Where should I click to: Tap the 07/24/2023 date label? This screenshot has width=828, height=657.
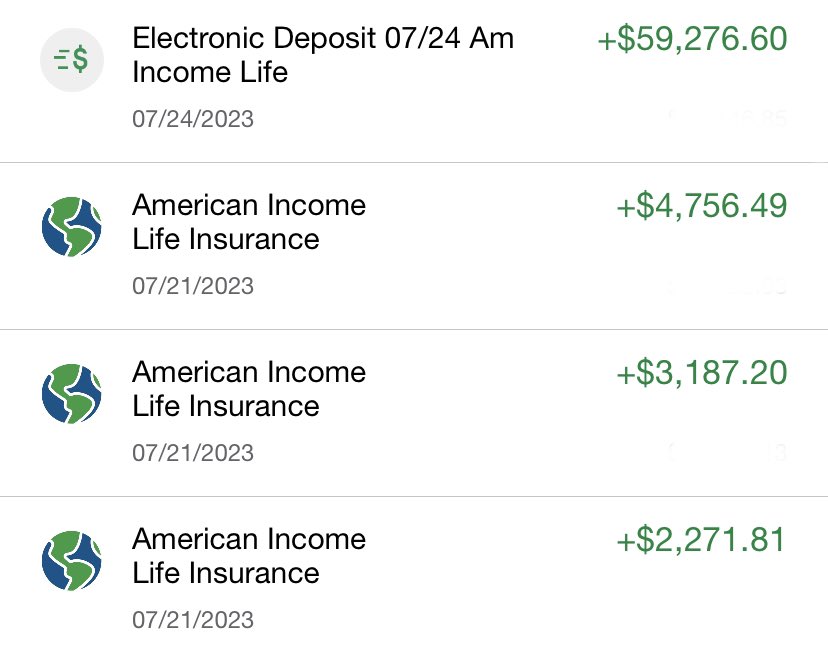[193, 119]
